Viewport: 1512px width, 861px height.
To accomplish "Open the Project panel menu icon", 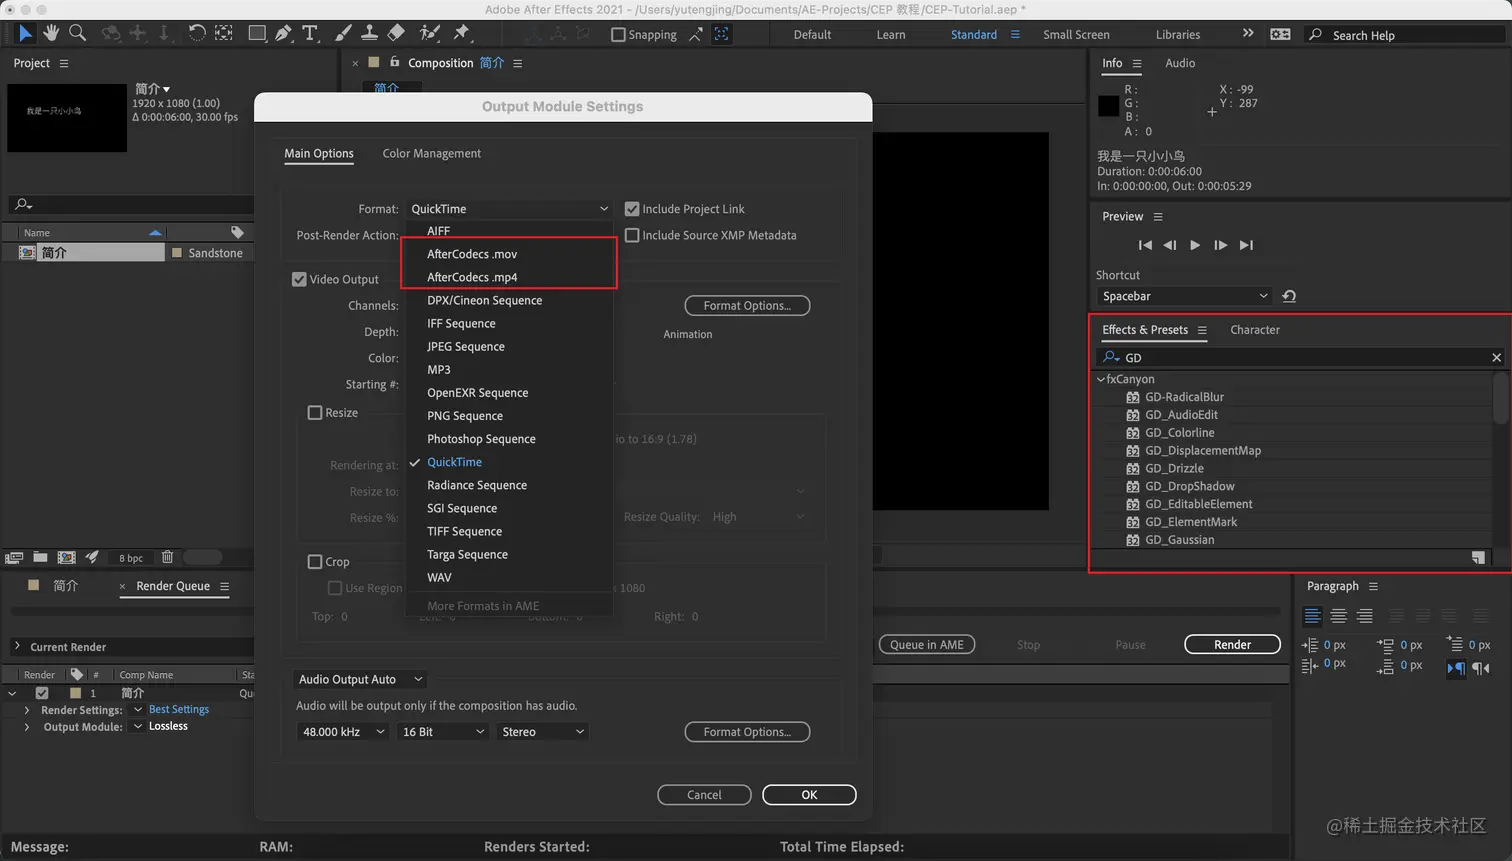I will [64, 63].
